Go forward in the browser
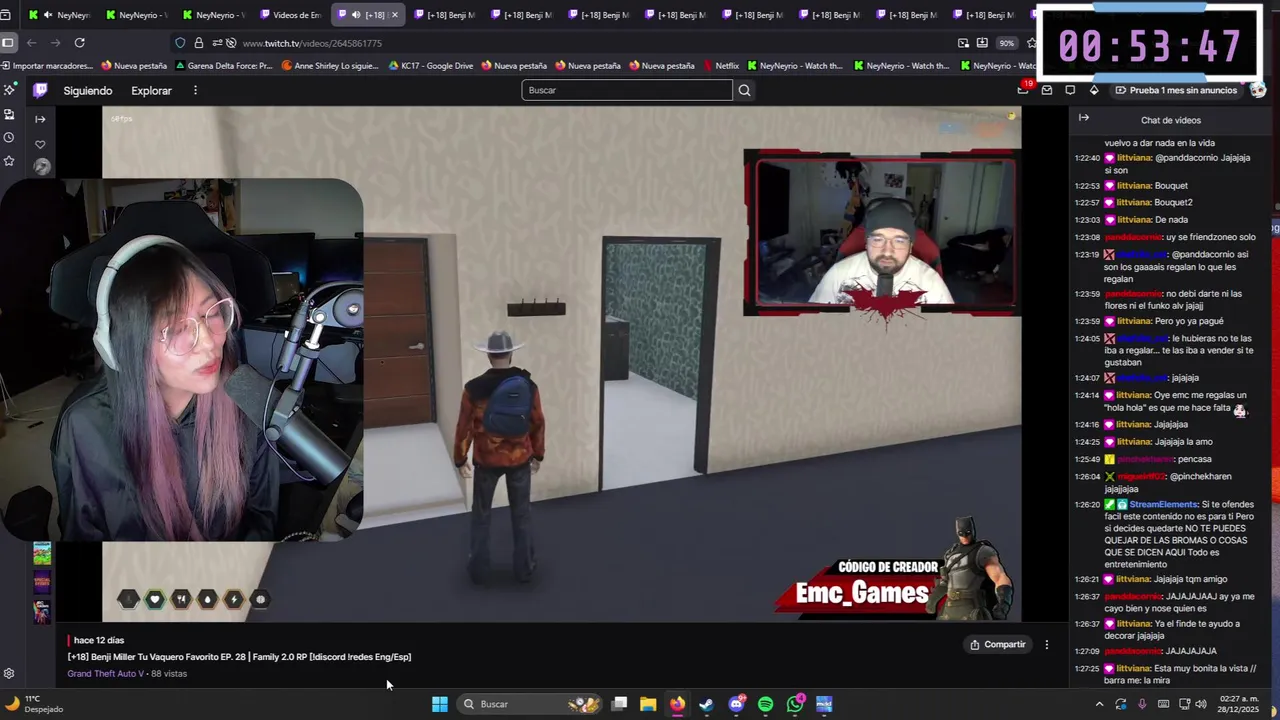 tap(55, 43)
